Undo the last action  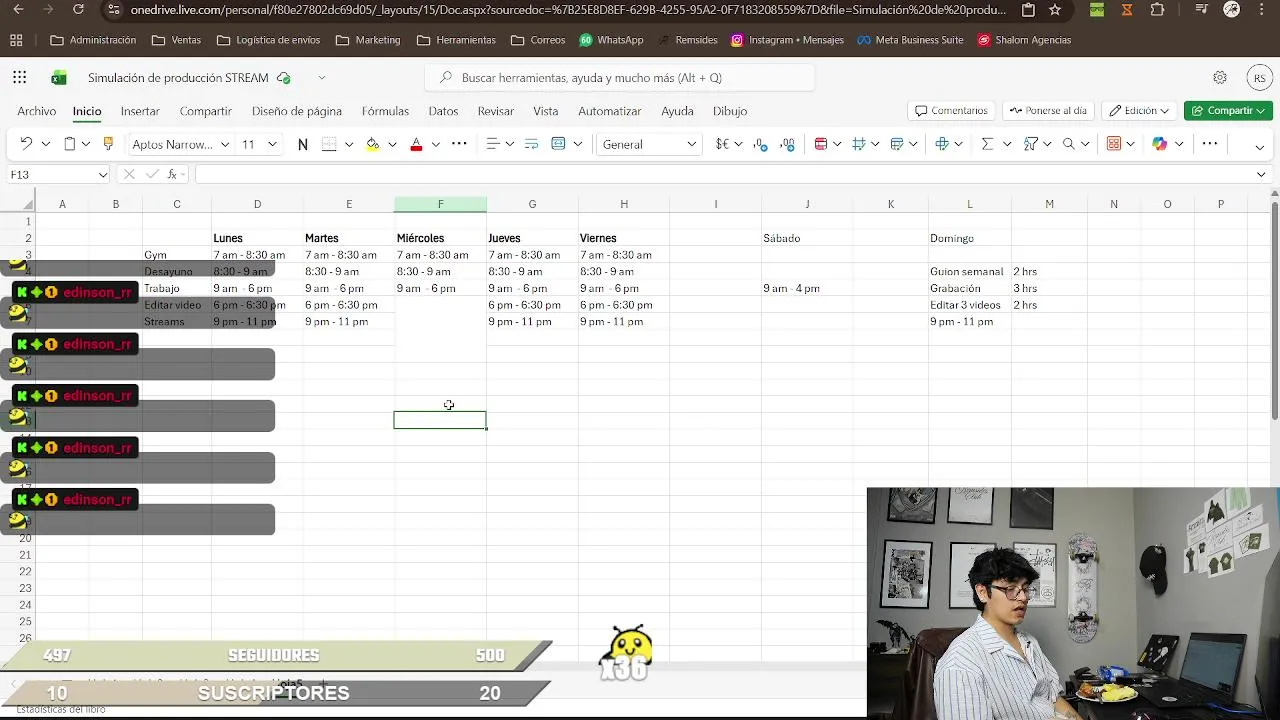26,144
